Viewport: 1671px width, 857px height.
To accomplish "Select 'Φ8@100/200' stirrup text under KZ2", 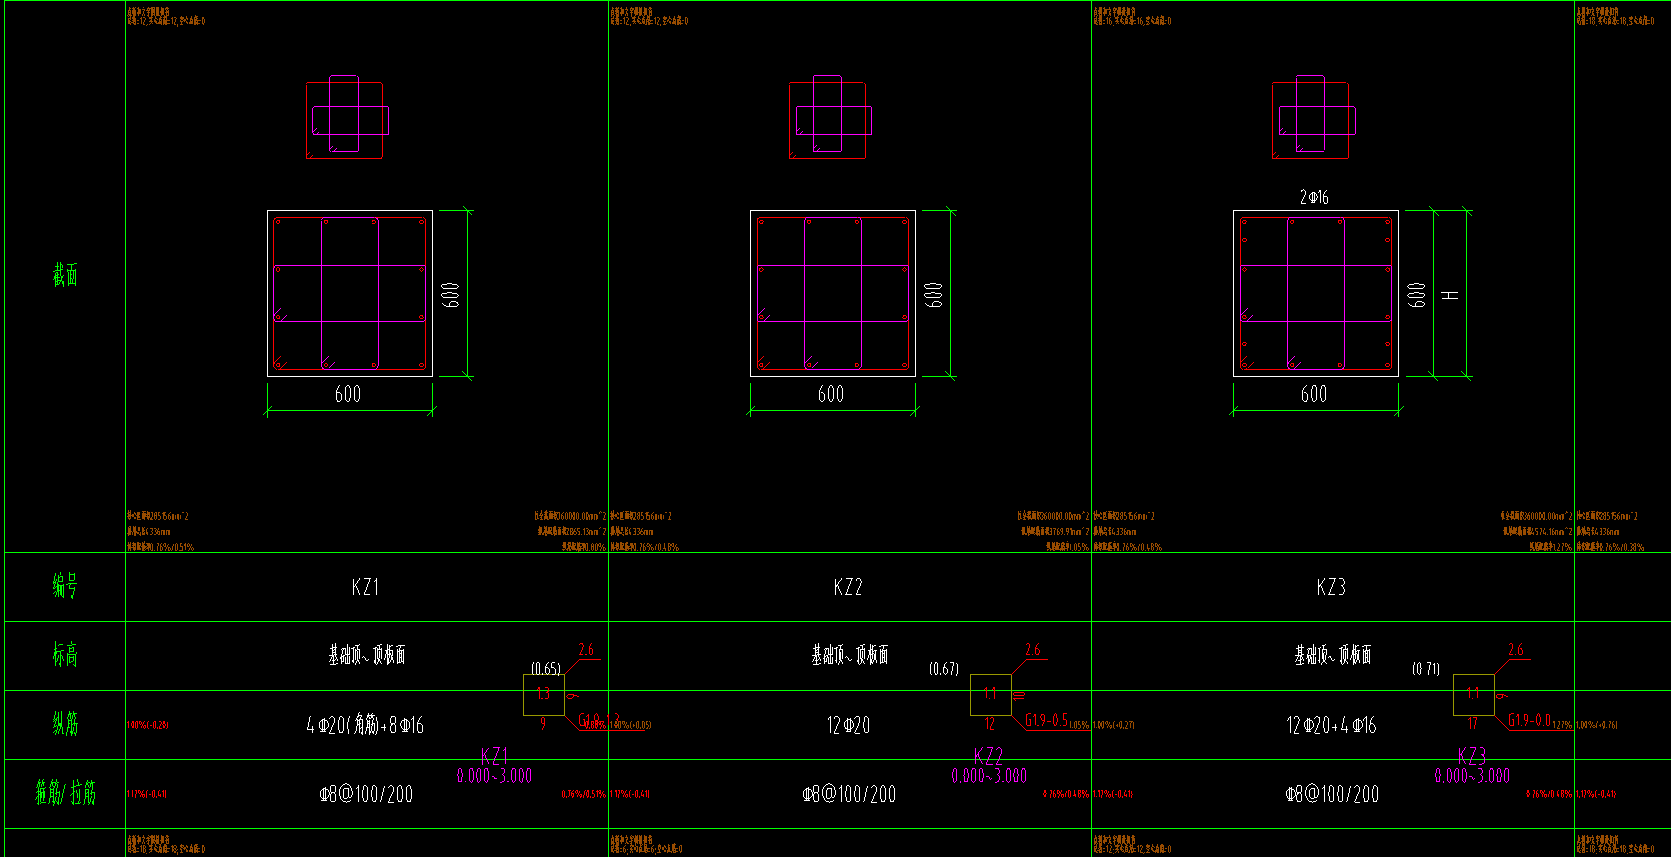I will pyautogui.click(x=849, y=794).
